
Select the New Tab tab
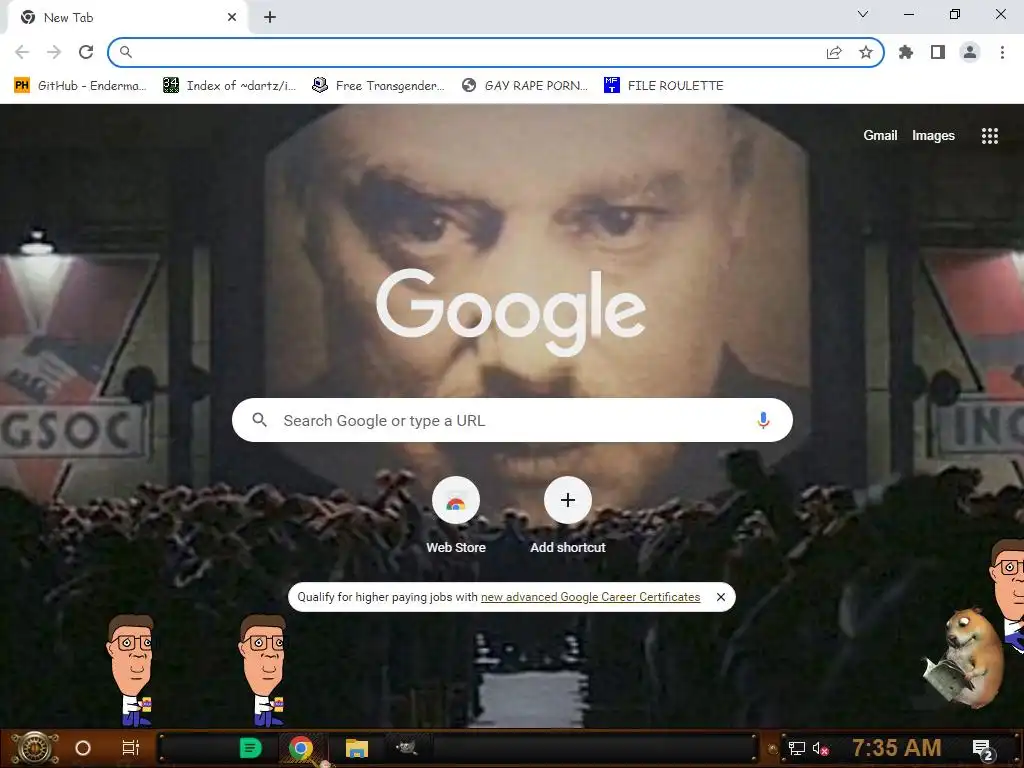(127, 18)
